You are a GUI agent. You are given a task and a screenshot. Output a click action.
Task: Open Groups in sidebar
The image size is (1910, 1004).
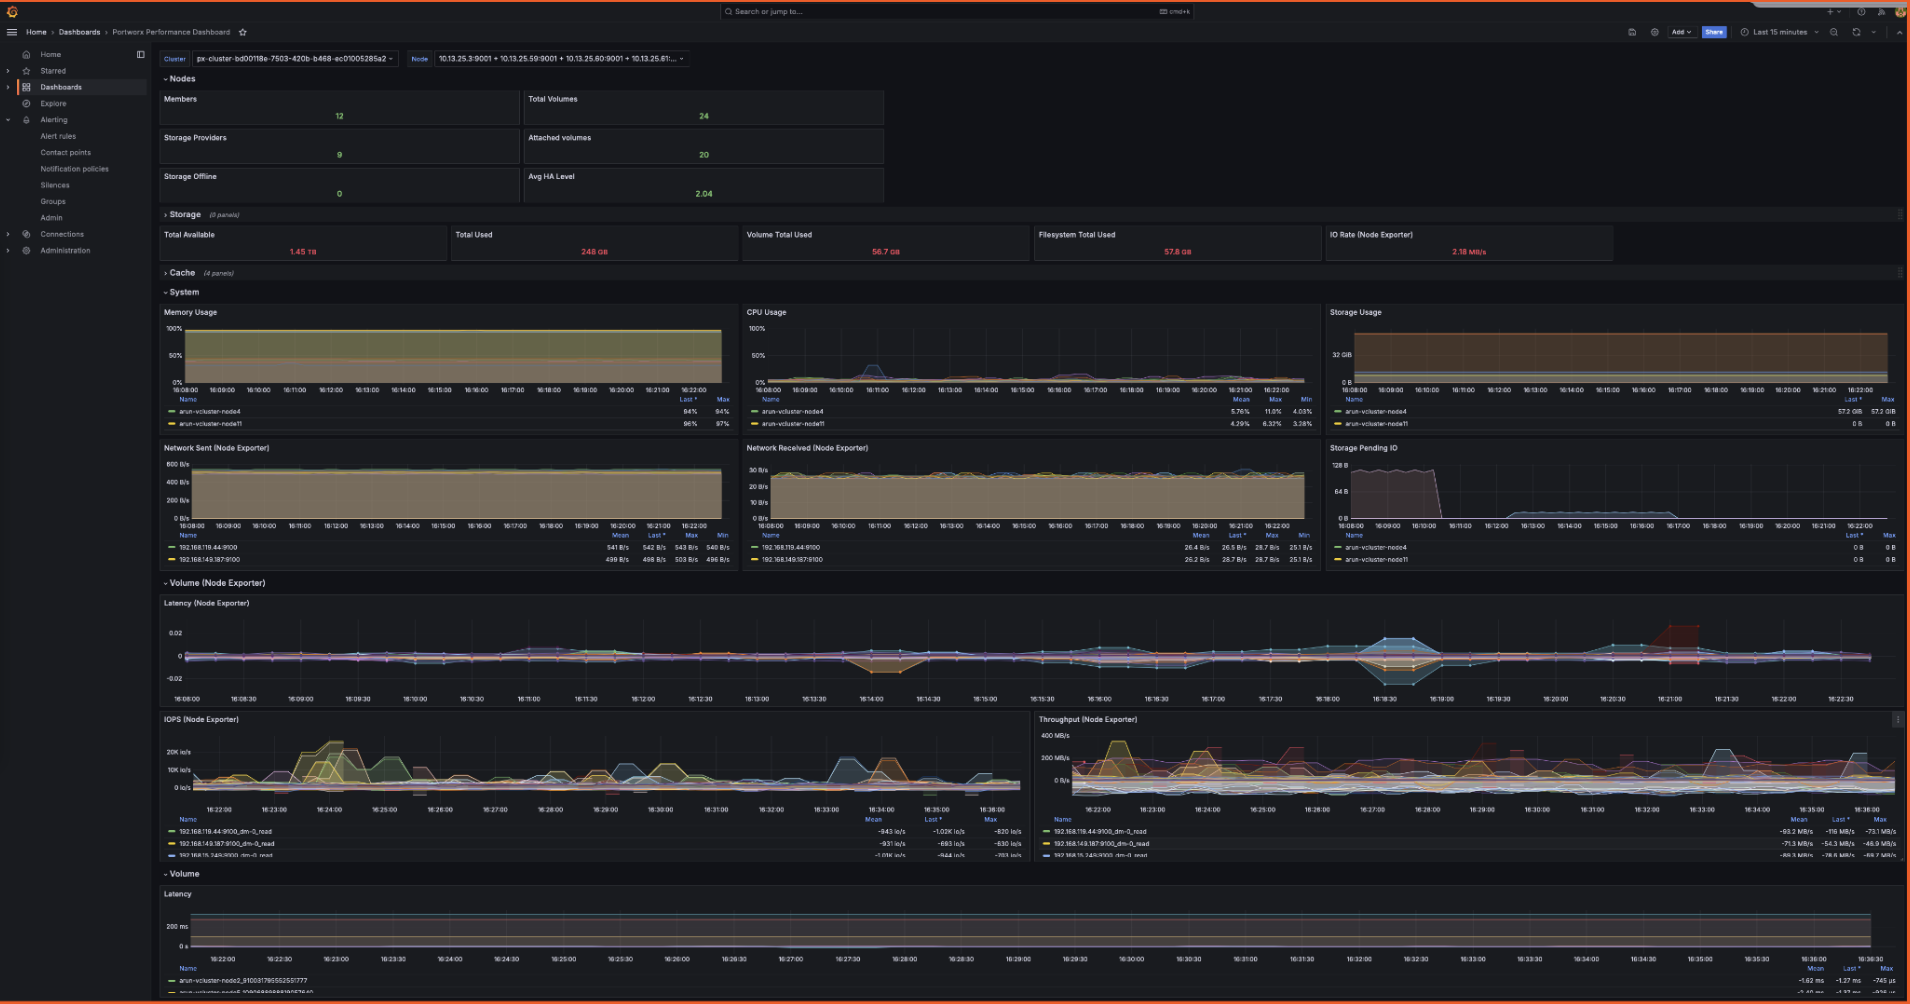(x=53, y=202)
